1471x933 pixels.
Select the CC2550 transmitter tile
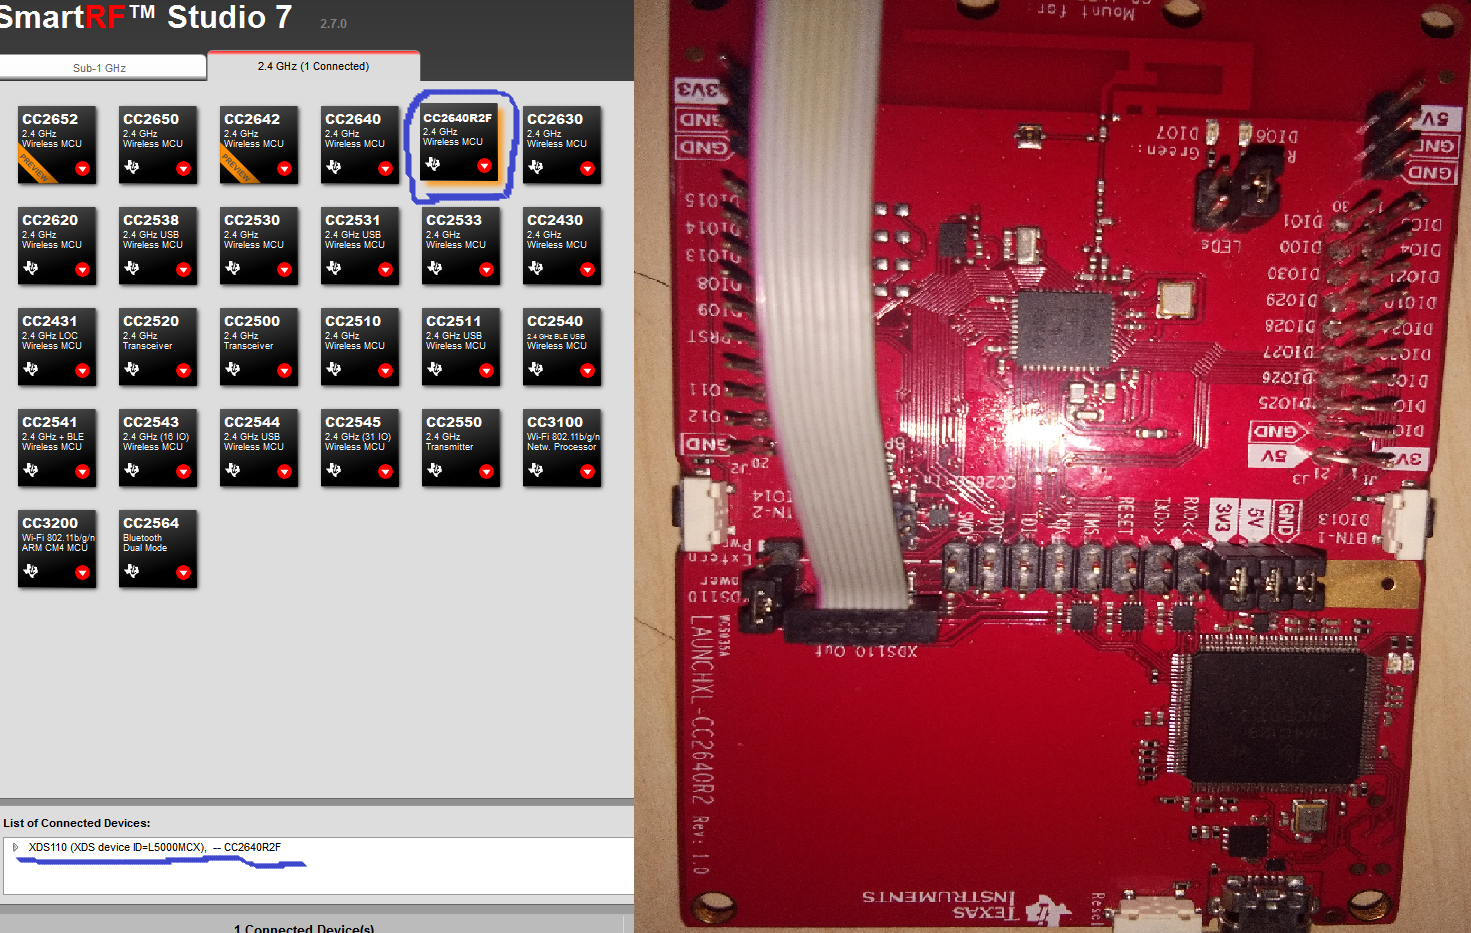[x=461, y=448]
